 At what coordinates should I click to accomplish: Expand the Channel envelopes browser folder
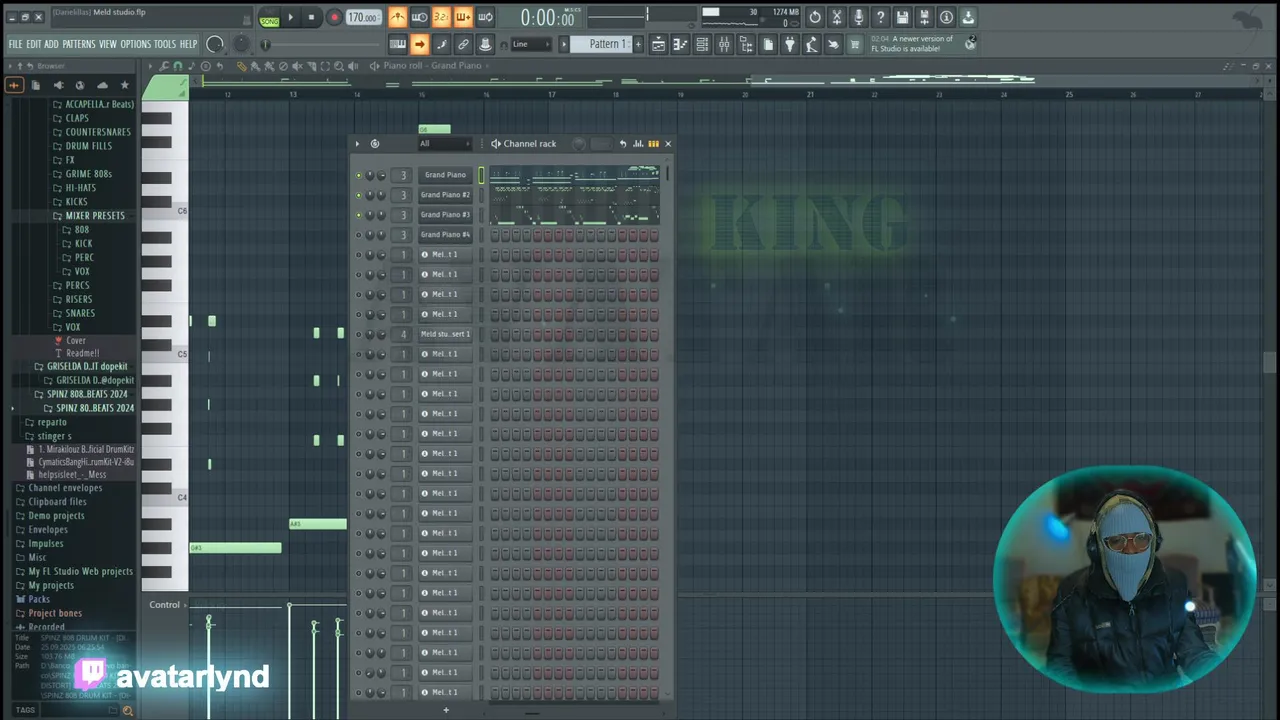click(65, 488)
